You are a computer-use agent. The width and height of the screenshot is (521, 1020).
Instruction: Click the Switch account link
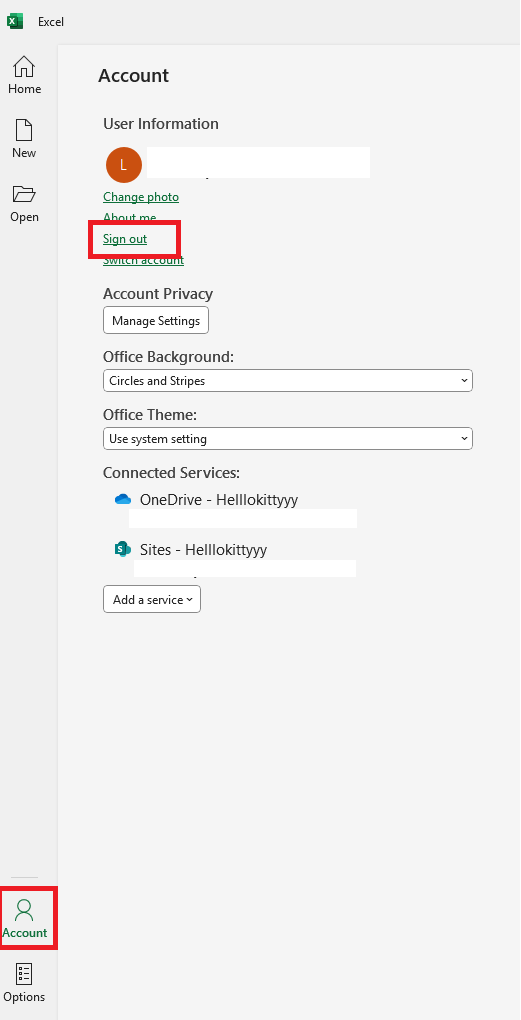pyautogui.click(x=143, y=260)
